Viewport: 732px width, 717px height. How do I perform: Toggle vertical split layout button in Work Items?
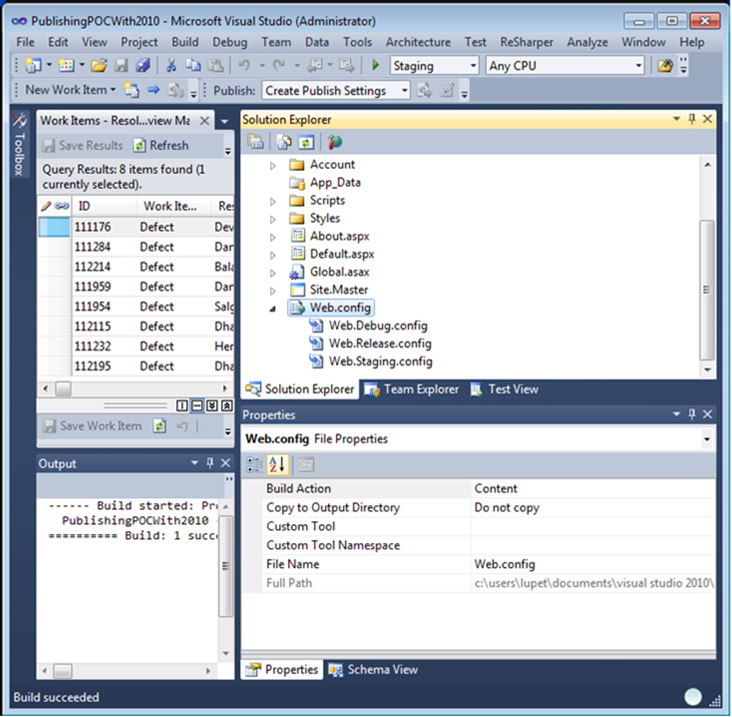(x=182, y=406)
